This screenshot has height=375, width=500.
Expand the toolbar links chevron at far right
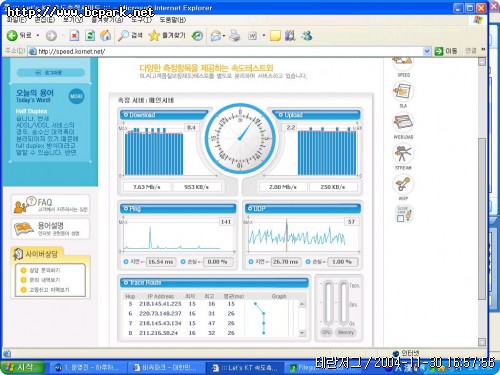coord(483,50)
